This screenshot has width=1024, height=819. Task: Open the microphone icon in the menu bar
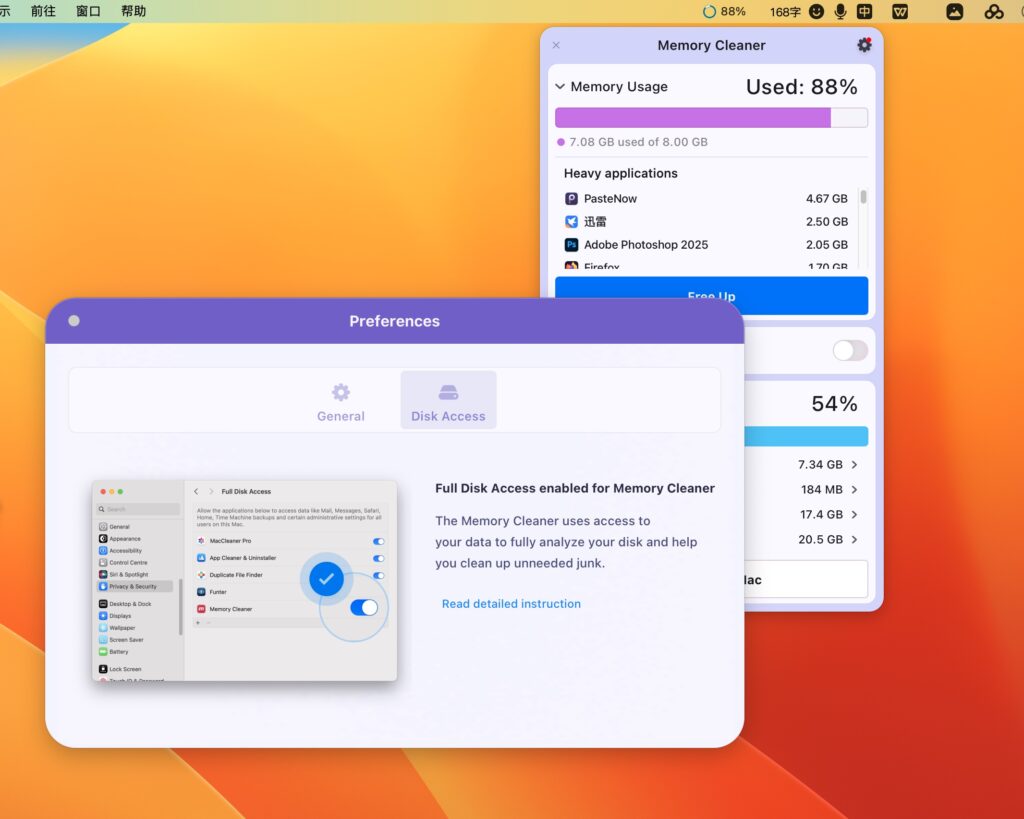click(x=838, y=11)
